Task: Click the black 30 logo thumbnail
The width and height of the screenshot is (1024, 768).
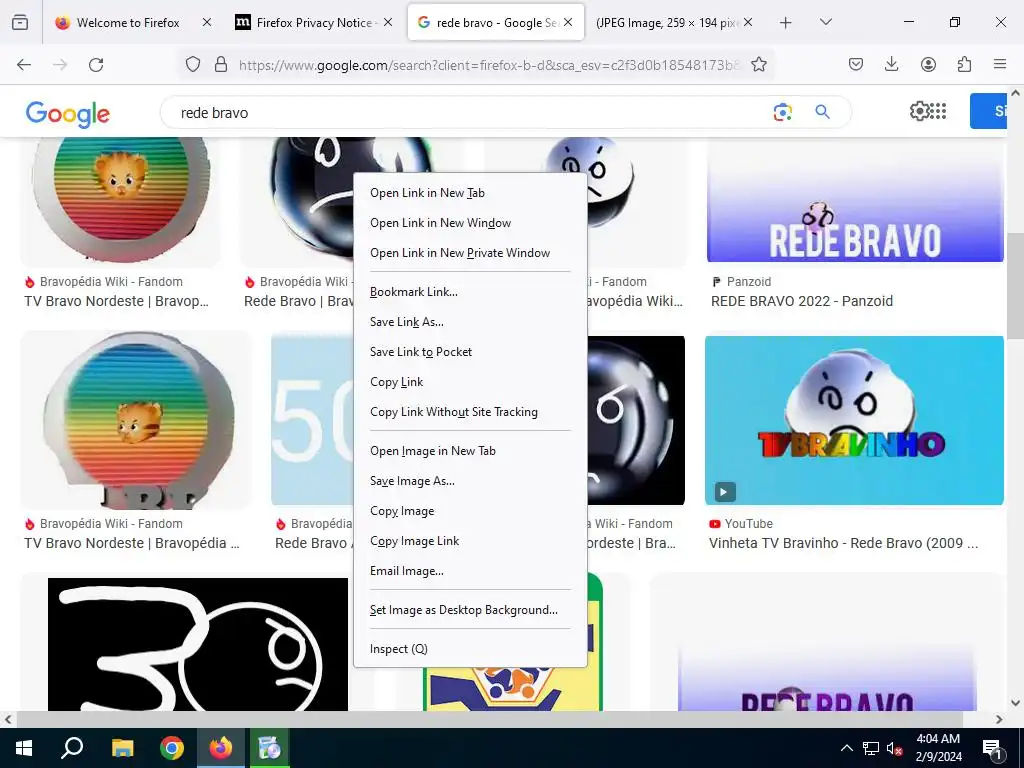Action: click(x=198, y=644)
